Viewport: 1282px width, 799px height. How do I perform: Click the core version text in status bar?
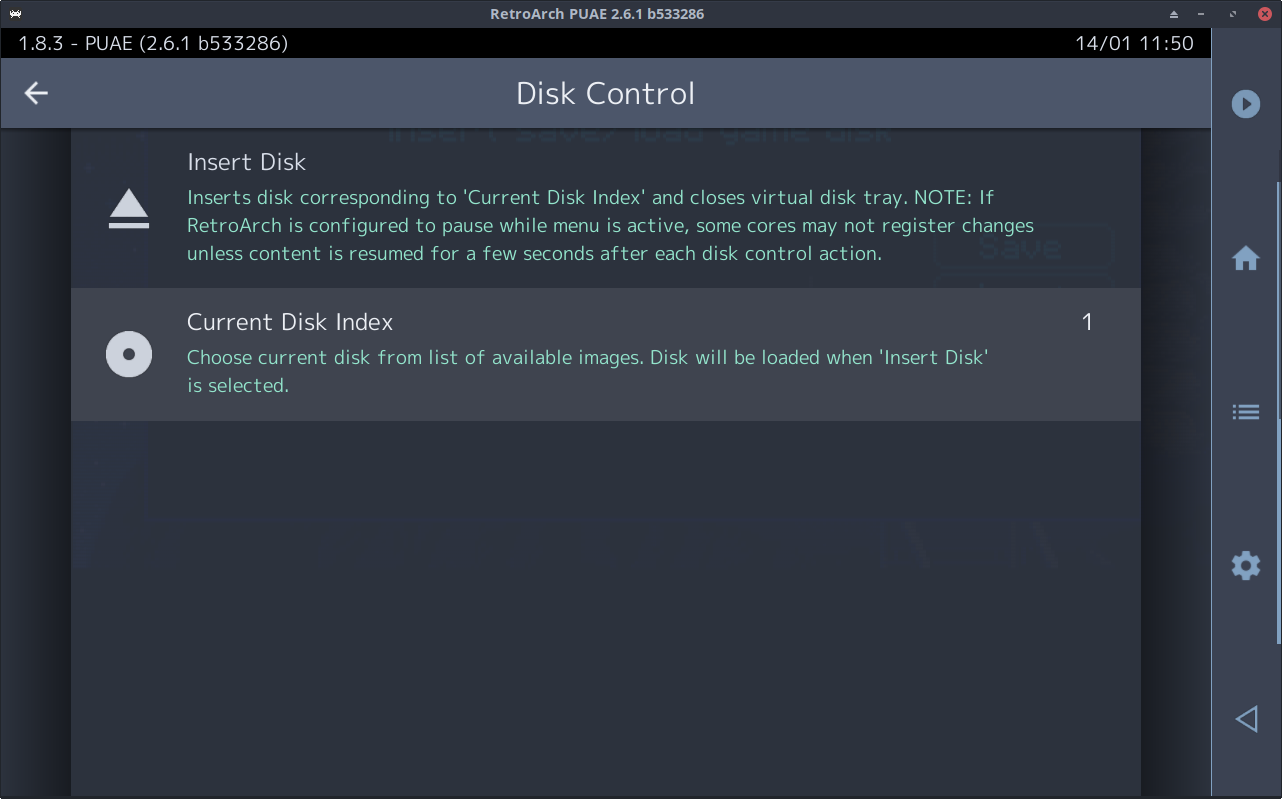click(x=154, y=43)
